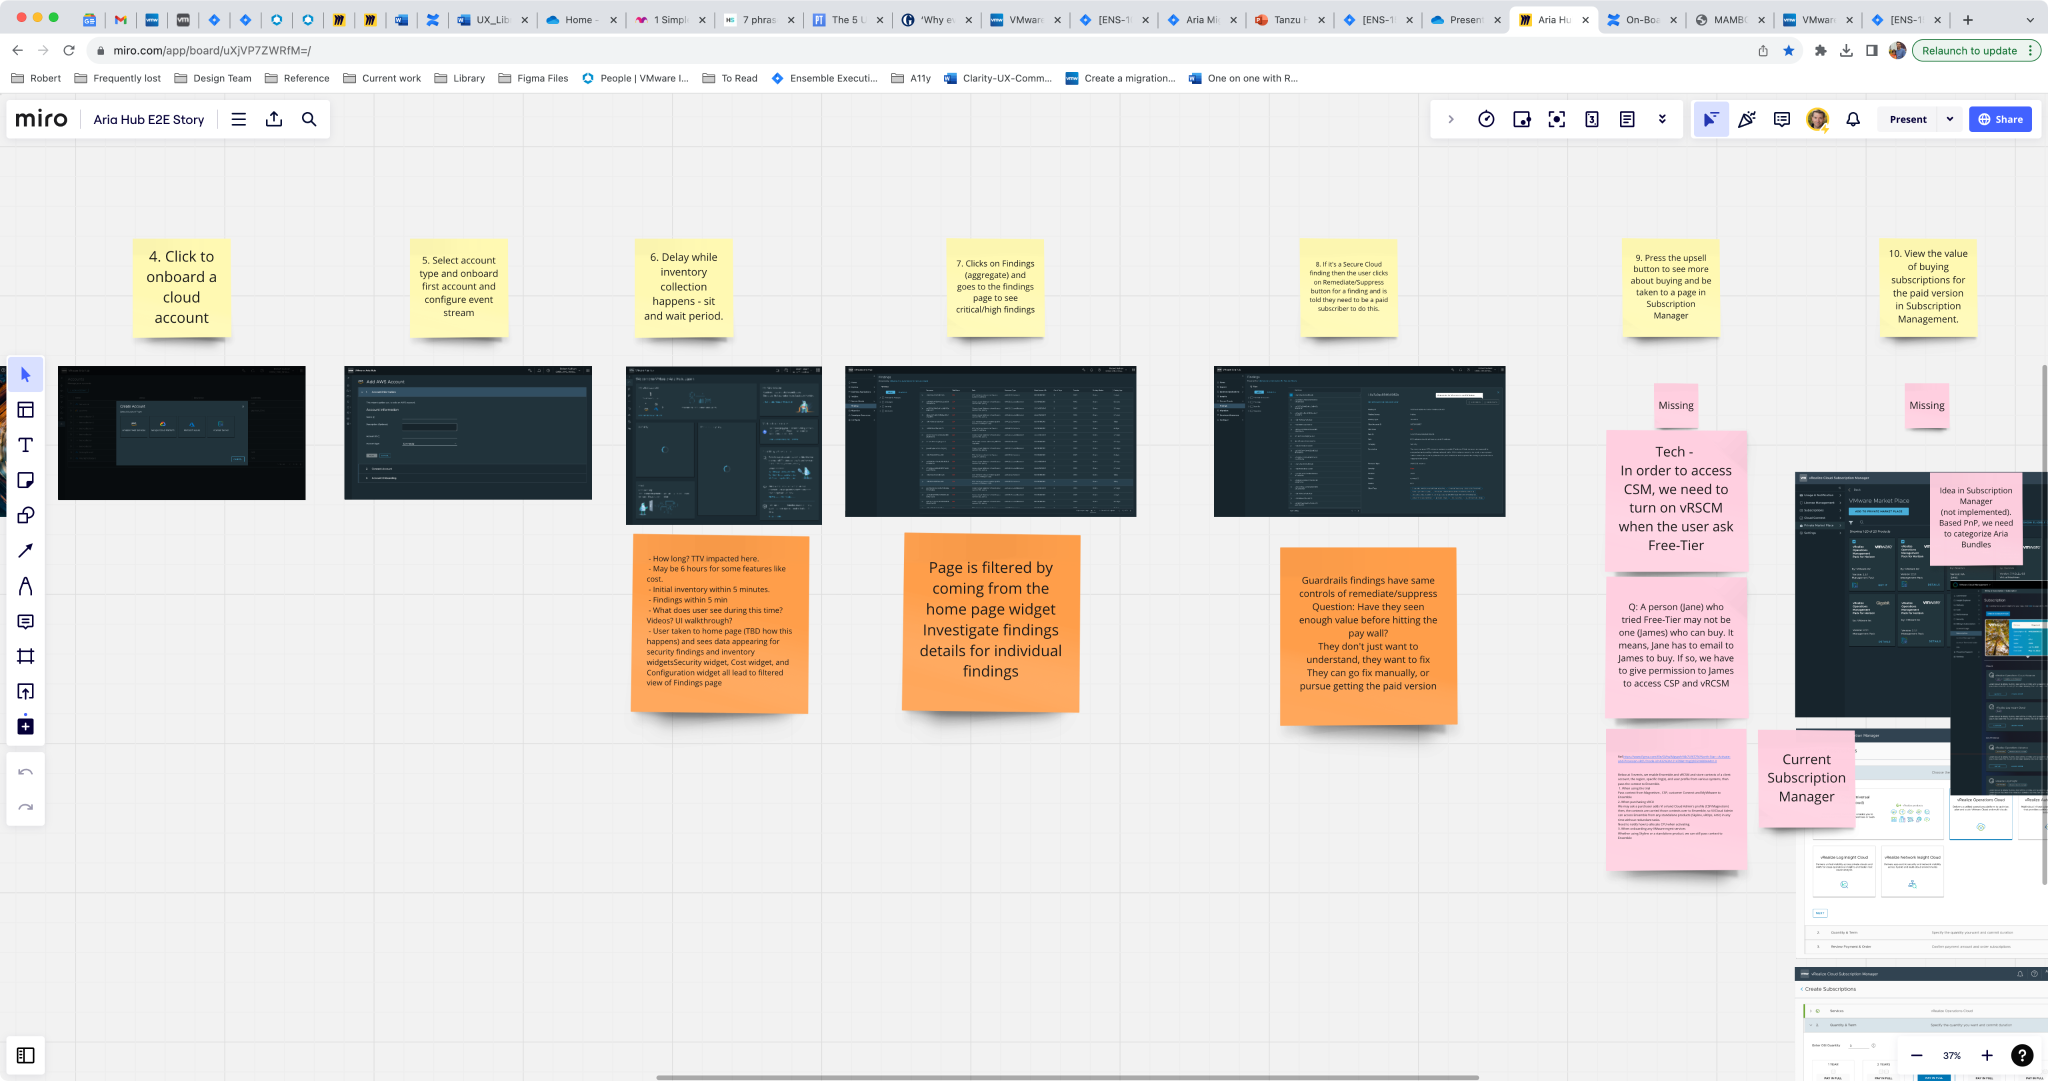This screenshot has height=1081, width=2048.
Task: Open the Templates tool in the left toolbar
Action: point(26,410)
